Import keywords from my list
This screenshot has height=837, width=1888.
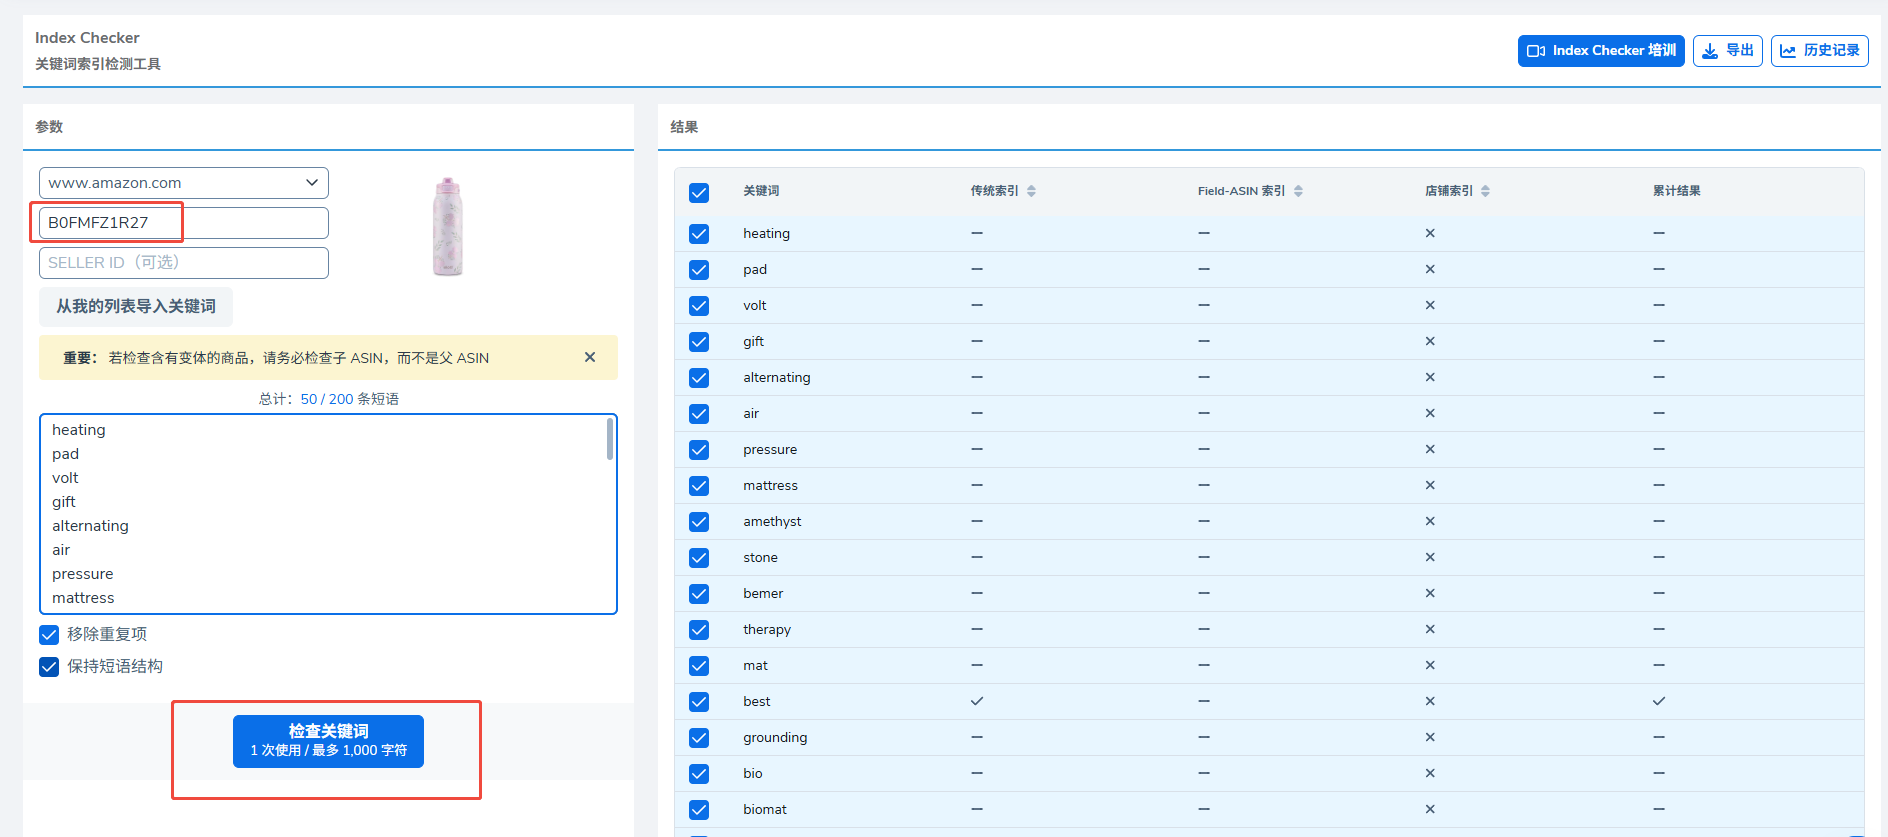click(136, 307)
